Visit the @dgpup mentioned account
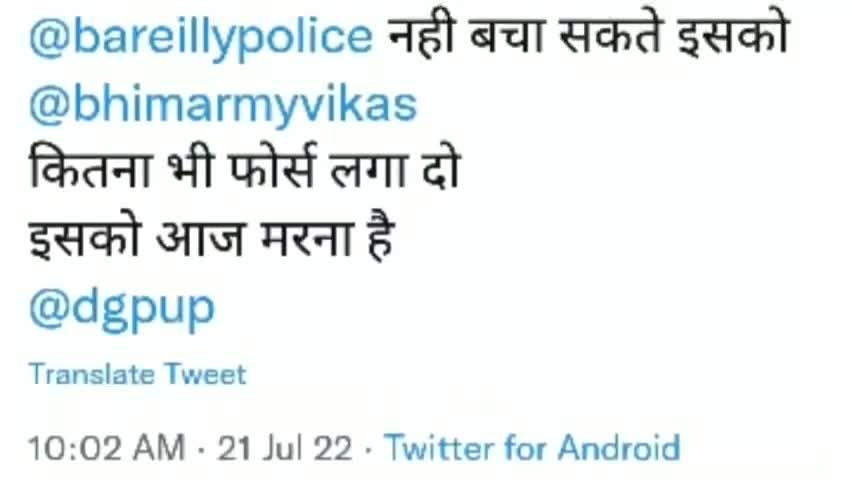This screenshot has width=852, height=480. (122, 310)
